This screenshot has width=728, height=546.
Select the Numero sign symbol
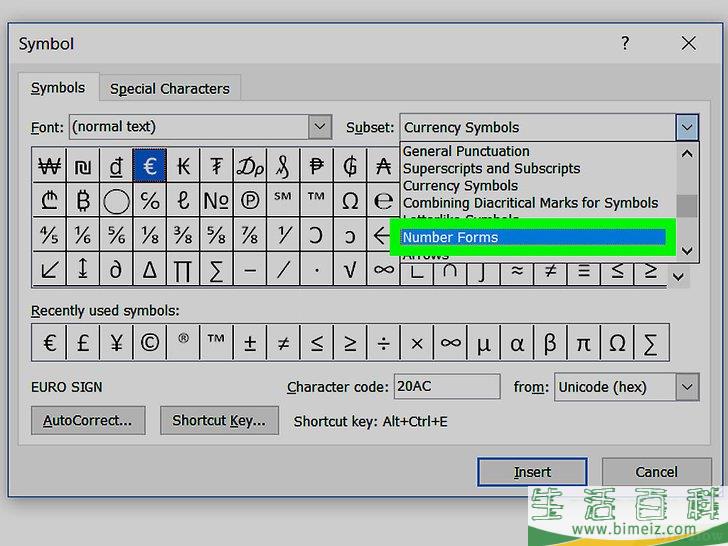pos(216,201)
